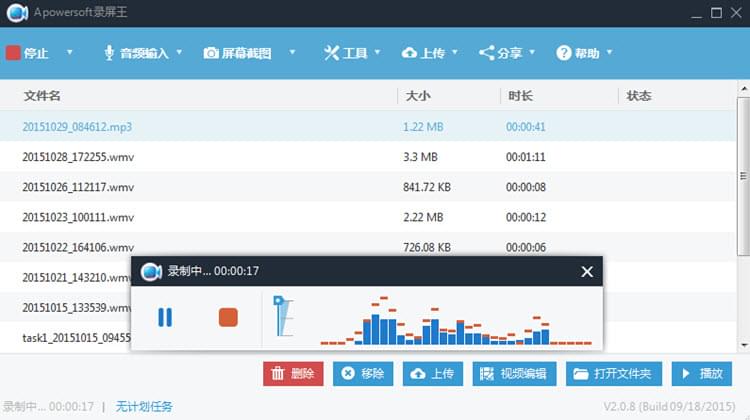Select the file starting 20151015_133539

point(77,308)
